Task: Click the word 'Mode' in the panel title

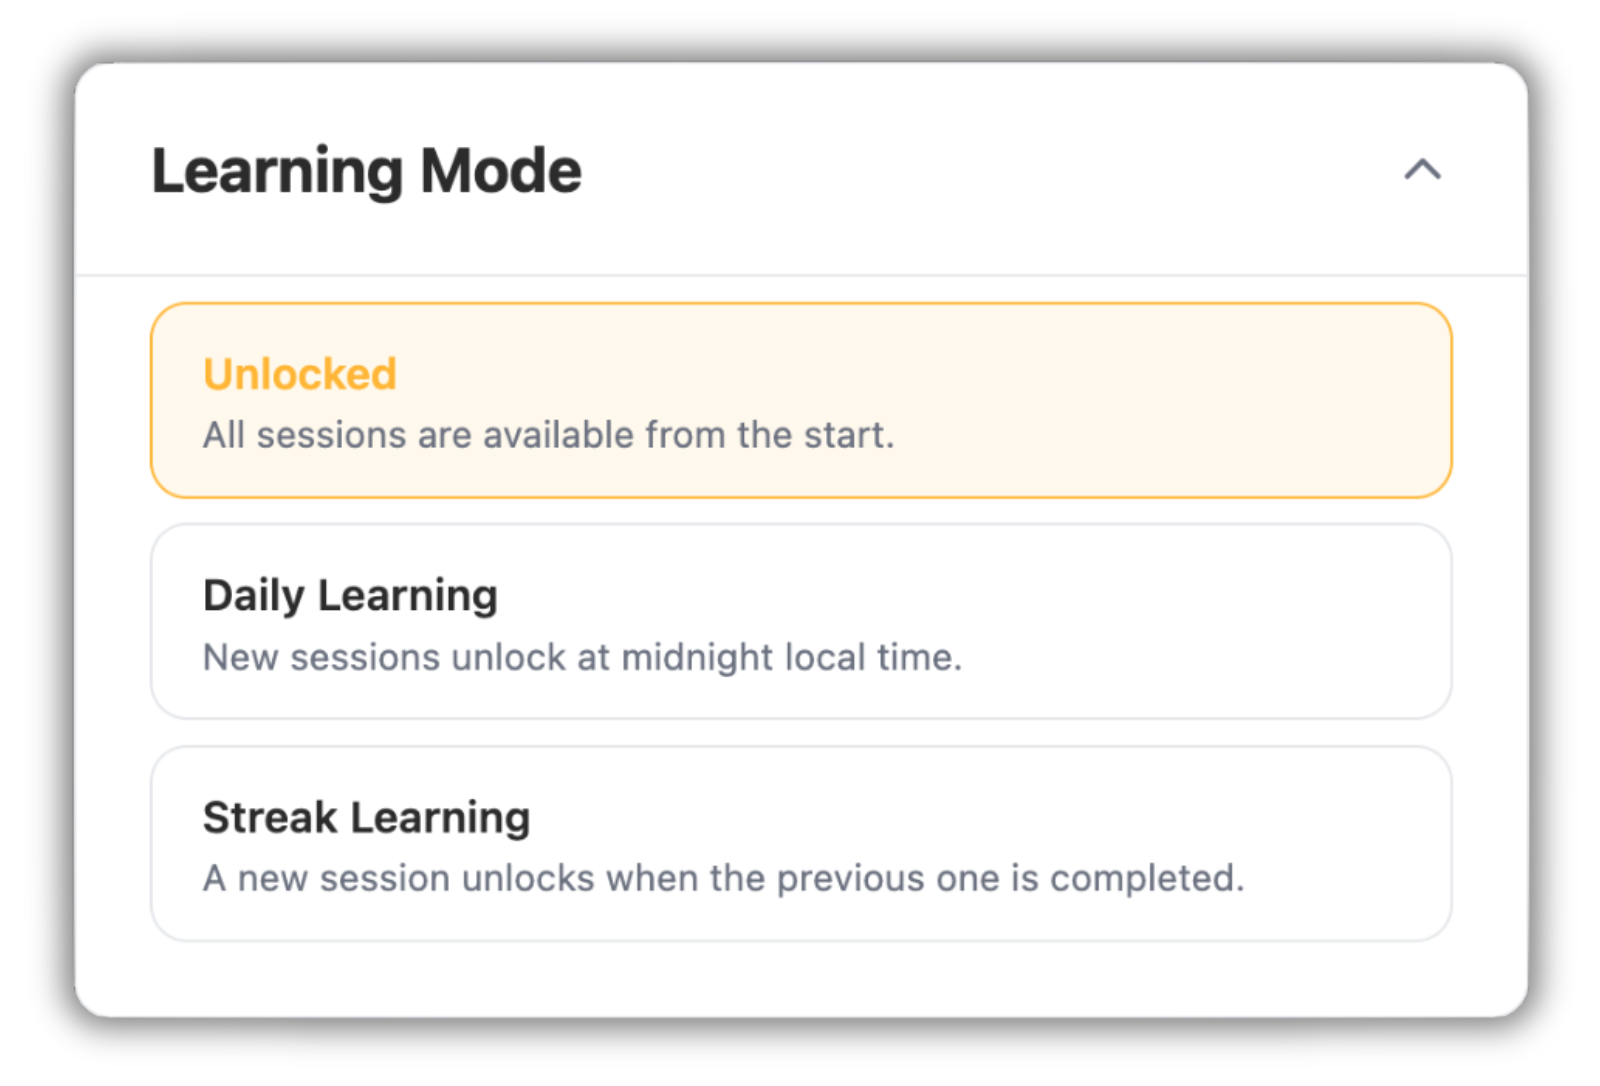Action: 500,171
